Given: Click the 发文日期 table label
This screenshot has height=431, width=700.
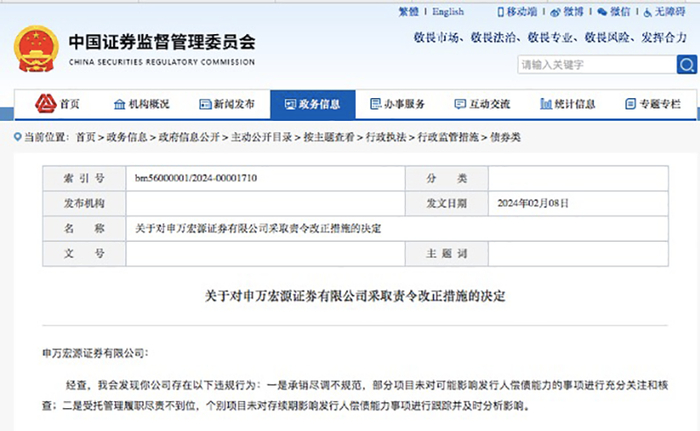Looking at the screenshot, I should pos(446,203).
